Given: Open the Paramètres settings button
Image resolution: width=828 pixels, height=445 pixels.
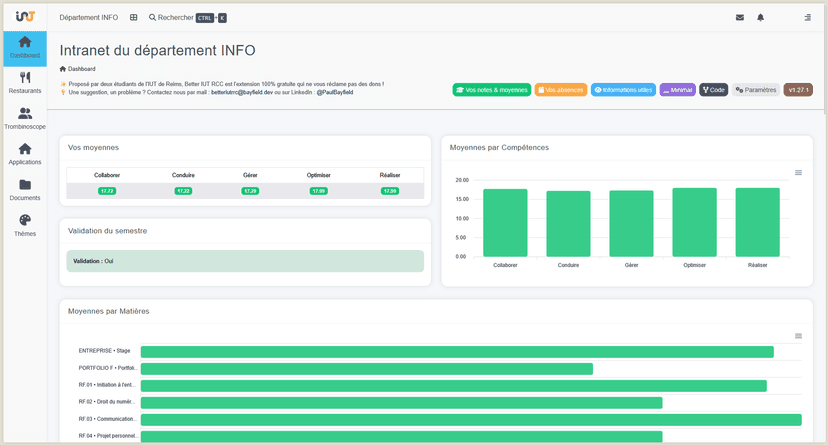Looking at the screenshot, I should 756,90.
